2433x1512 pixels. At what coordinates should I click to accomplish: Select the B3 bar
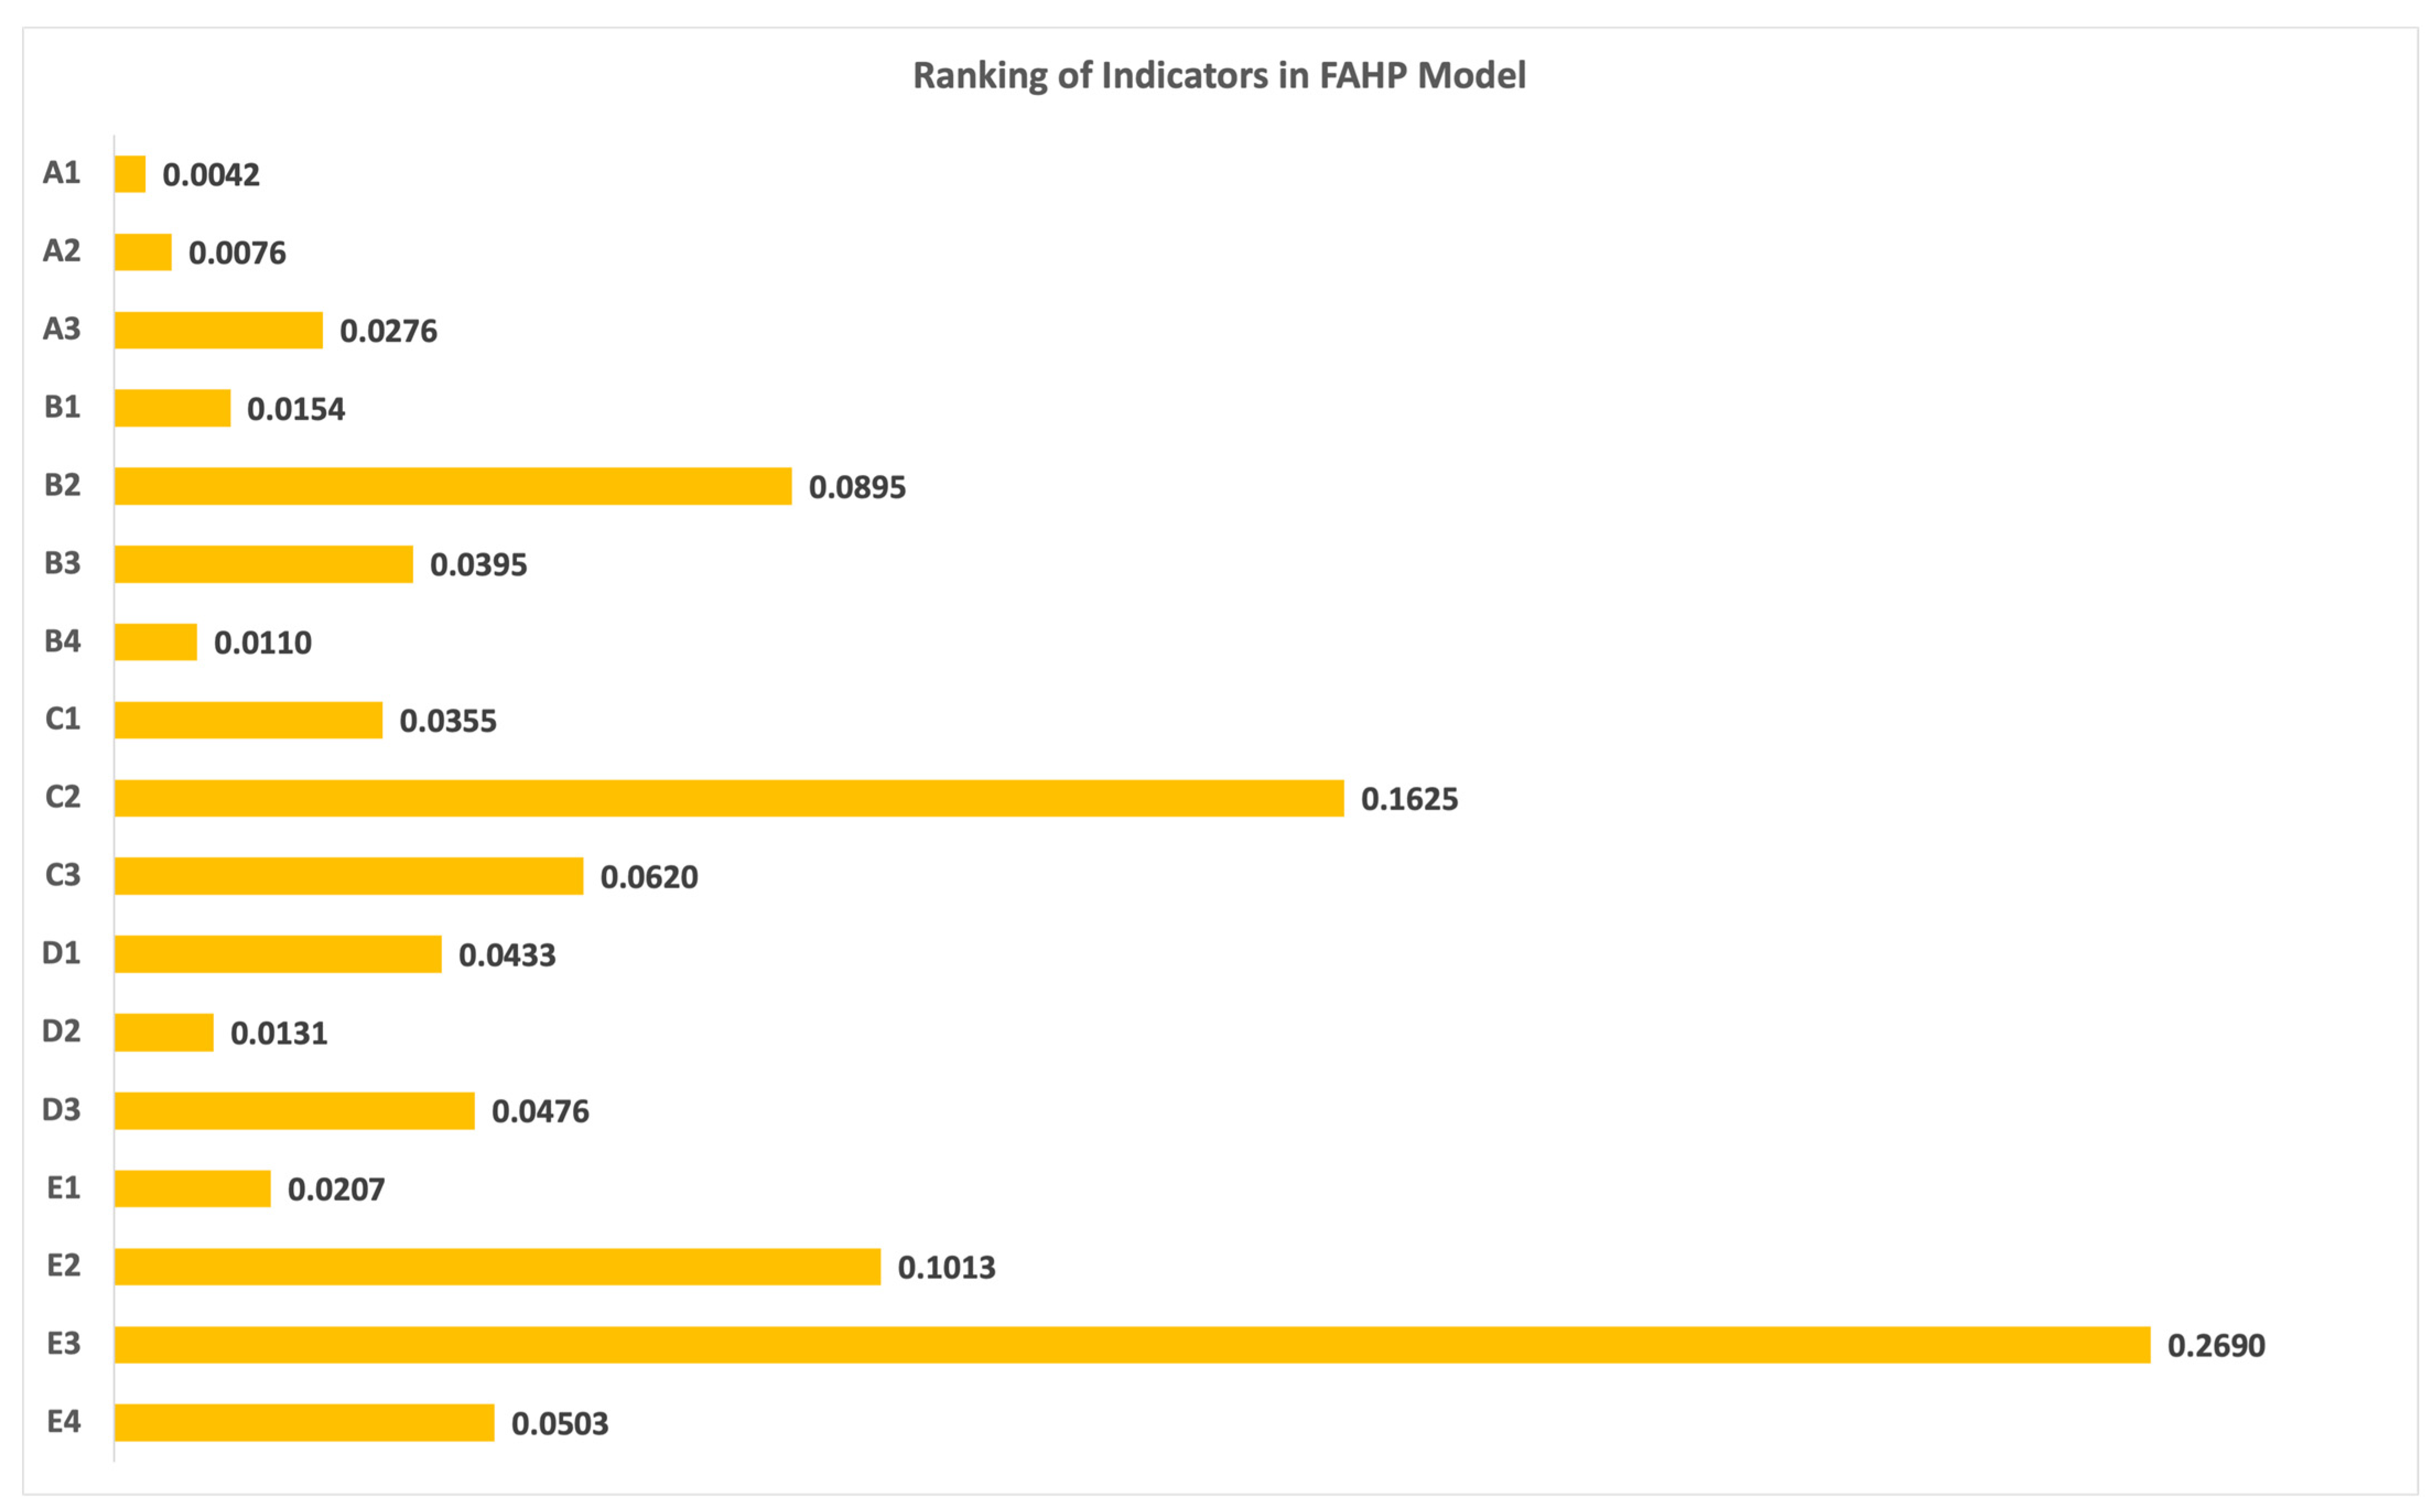(263, 564)
